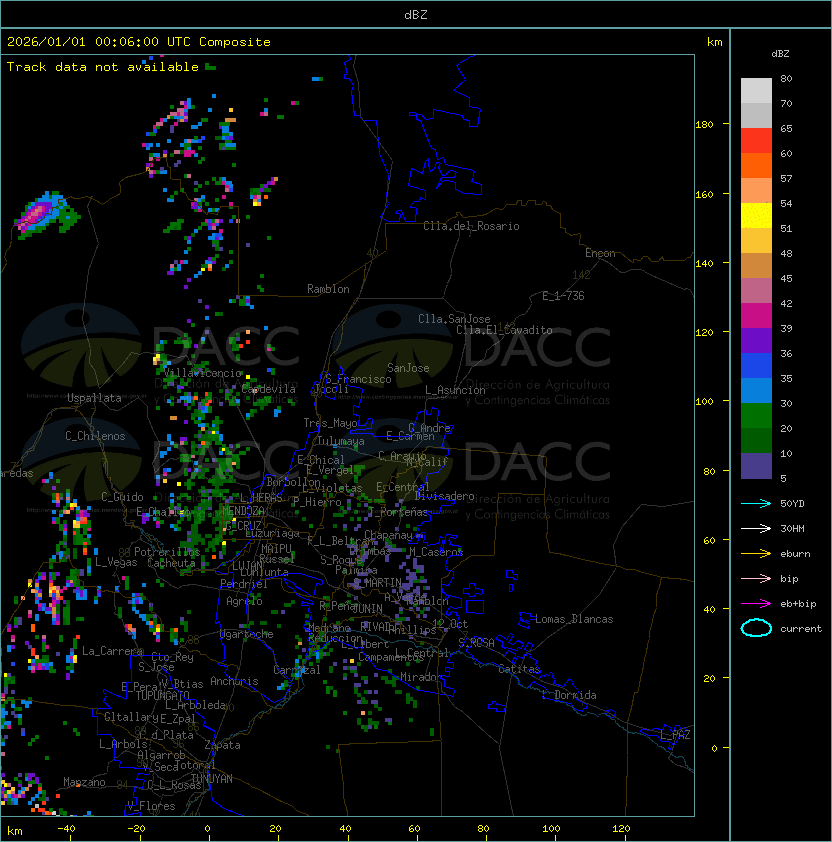Screen dimensions: 832x842
Task: Click the Clla.del_Rosario map label
Action: click(x=471, y=226)
